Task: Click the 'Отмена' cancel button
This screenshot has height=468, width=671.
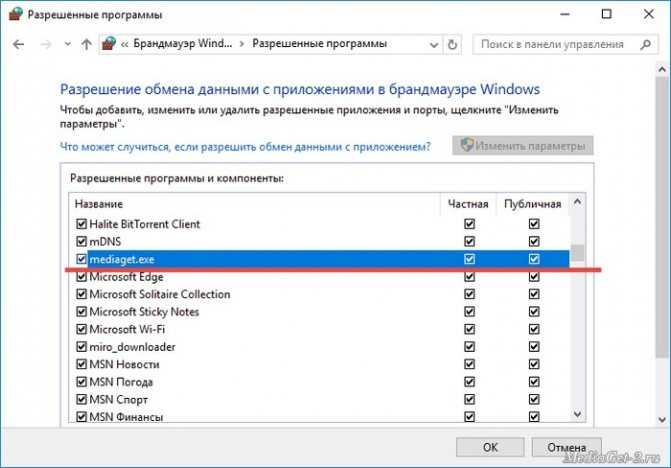Action: (567, 447)
